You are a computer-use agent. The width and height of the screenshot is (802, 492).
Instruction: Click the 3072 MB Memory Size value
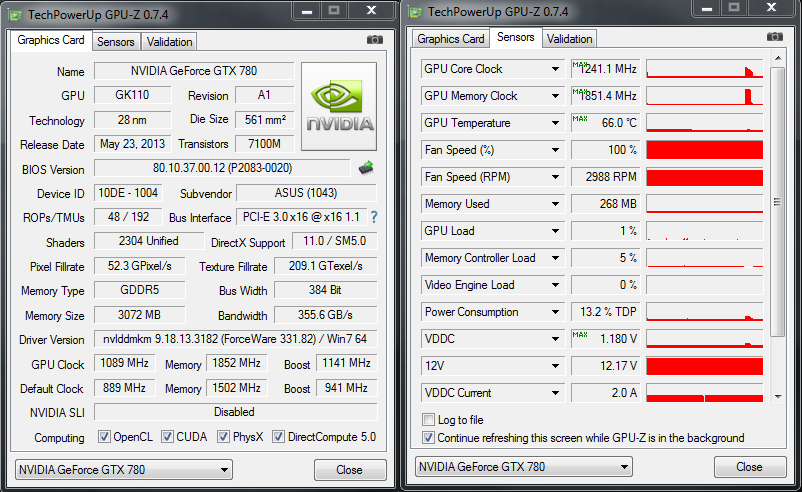139,315
